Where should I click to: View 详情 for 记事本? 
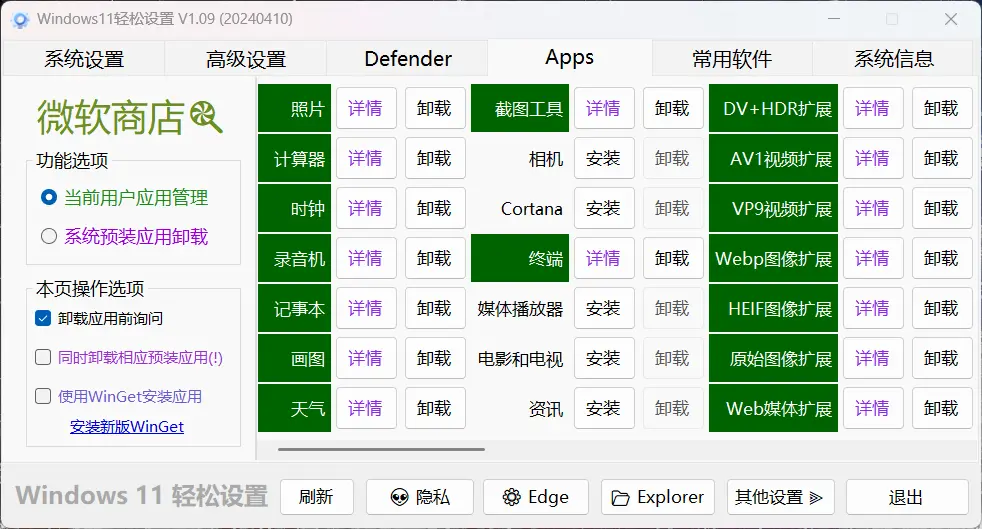point(366,309)
